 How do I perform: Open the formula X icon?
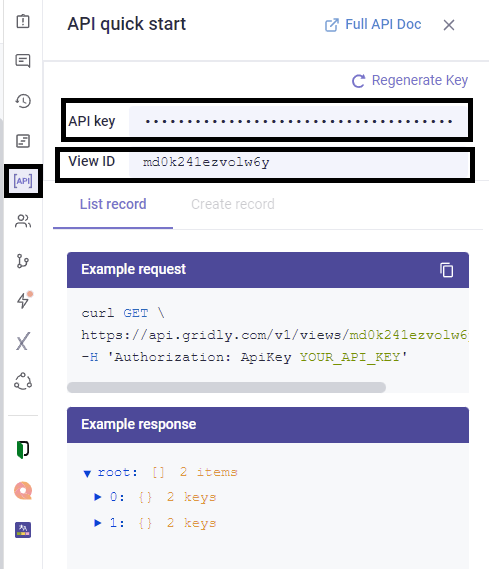[22, 341]
